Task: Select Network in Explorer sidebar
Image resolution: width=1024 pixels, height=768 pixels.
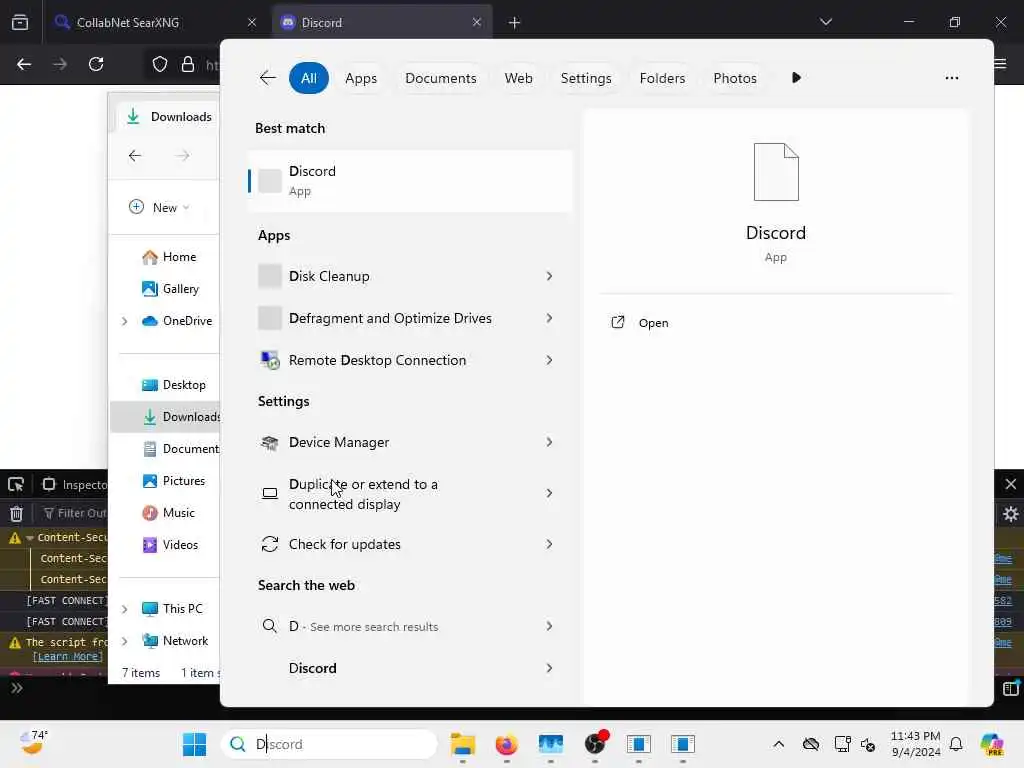Action: 175,641
